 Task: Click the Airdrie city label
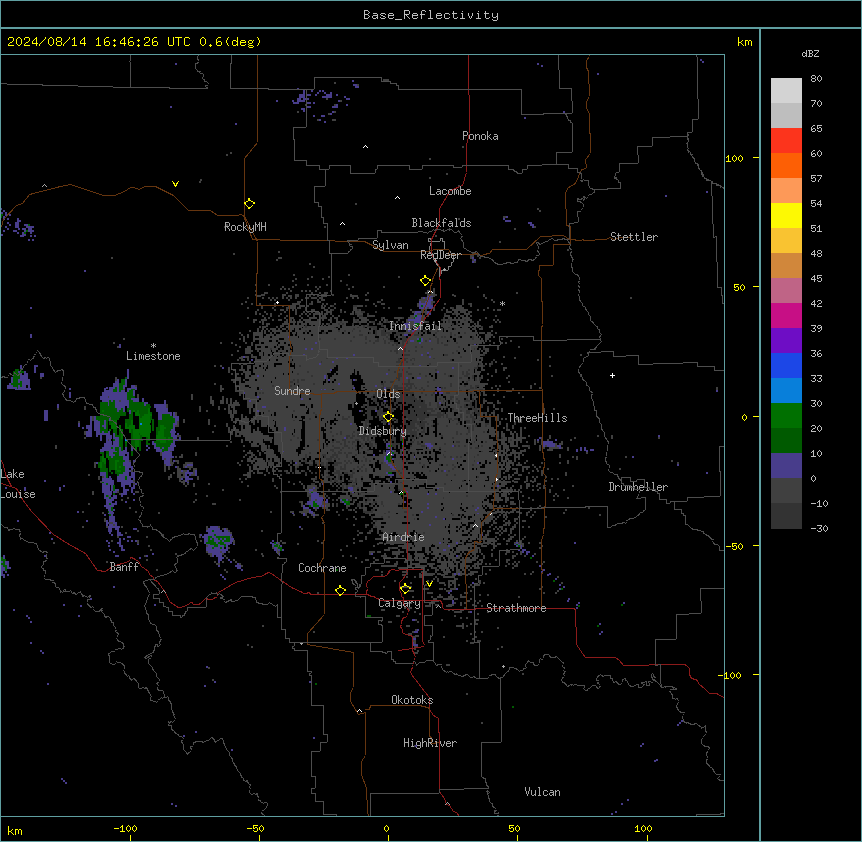pyautogui.click(x=404, y=537)
